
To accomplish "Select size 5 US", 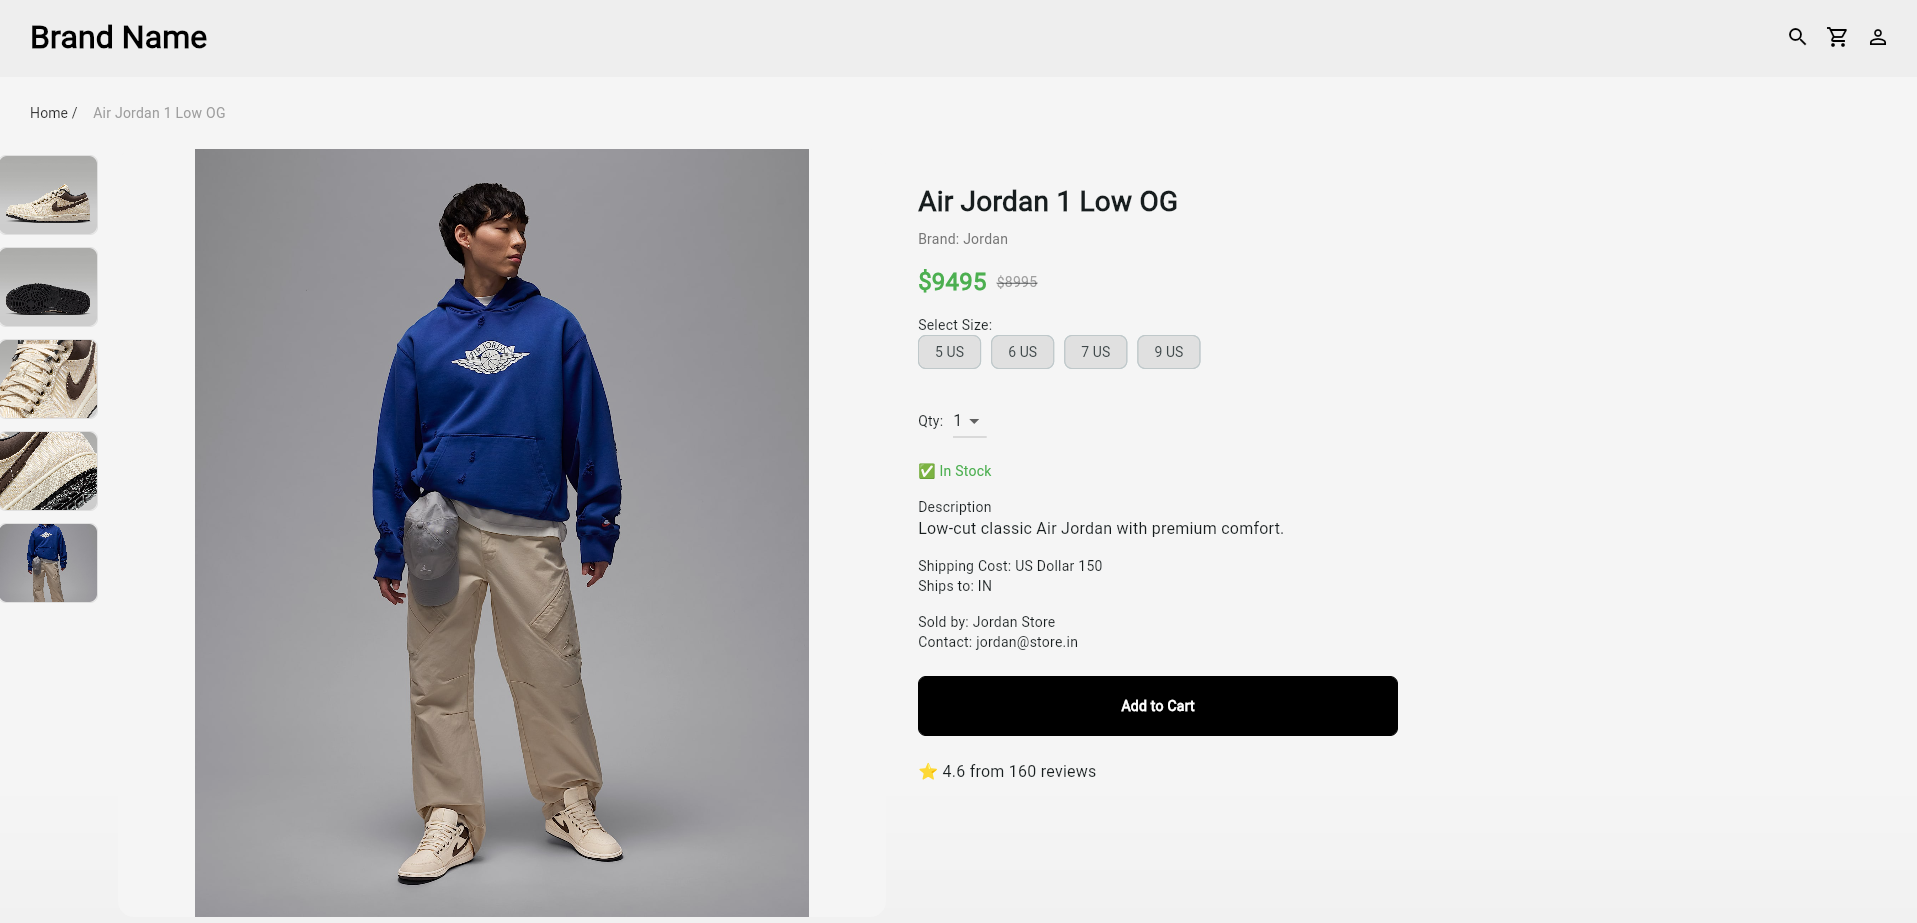I will 949,352.
